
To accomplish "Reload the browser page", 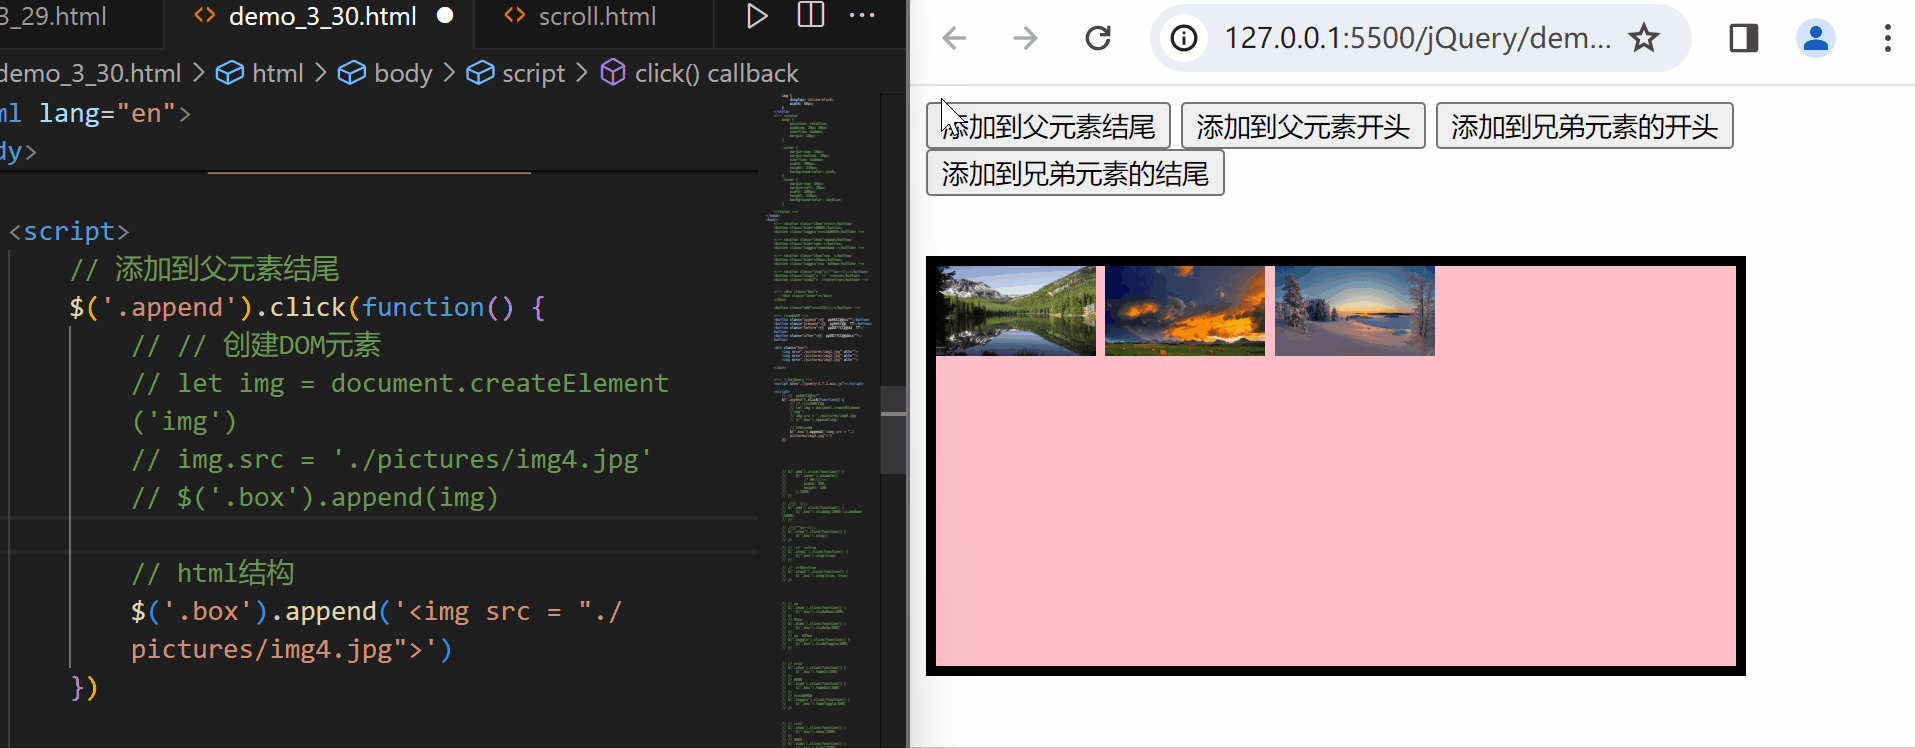I will 1098,38.
